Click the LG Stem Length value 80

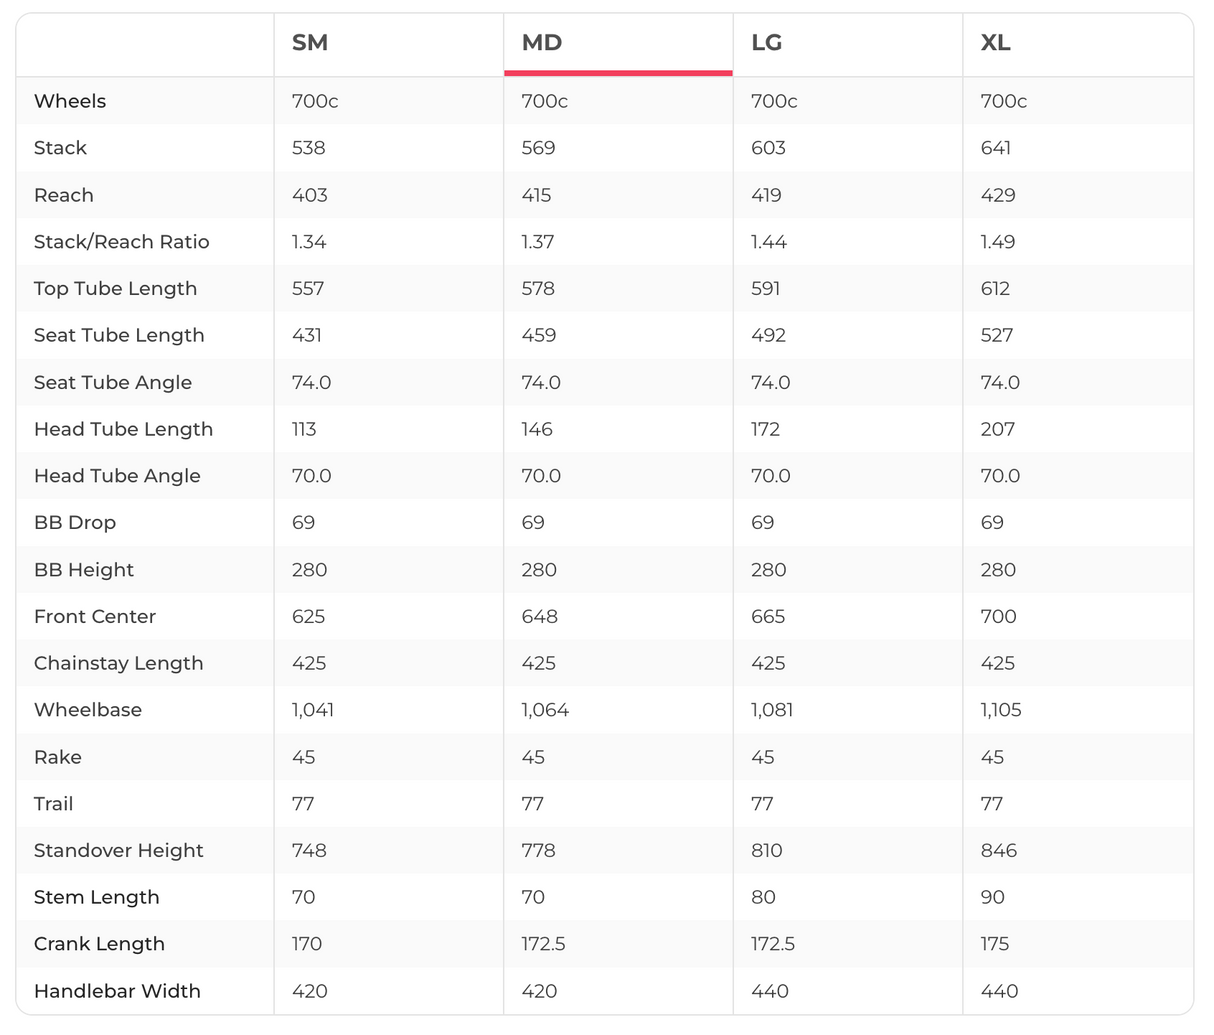click(764, 898)
